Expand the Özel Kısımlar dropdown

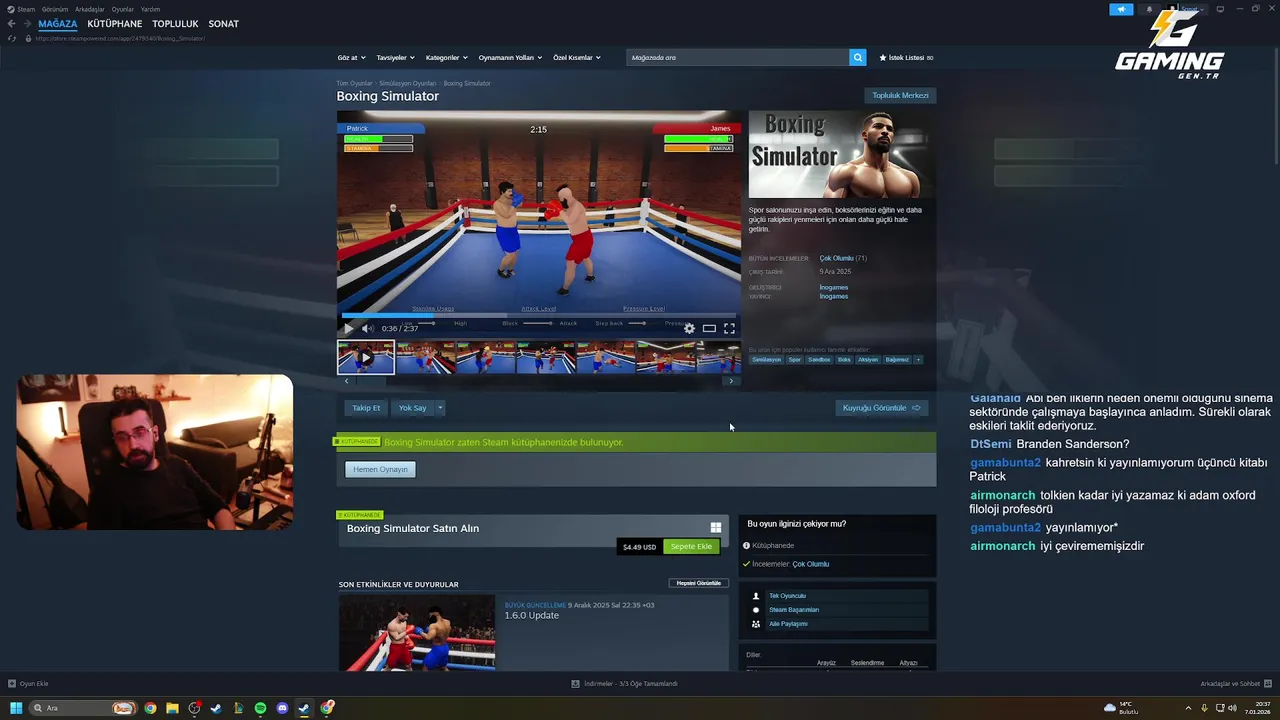577,58
